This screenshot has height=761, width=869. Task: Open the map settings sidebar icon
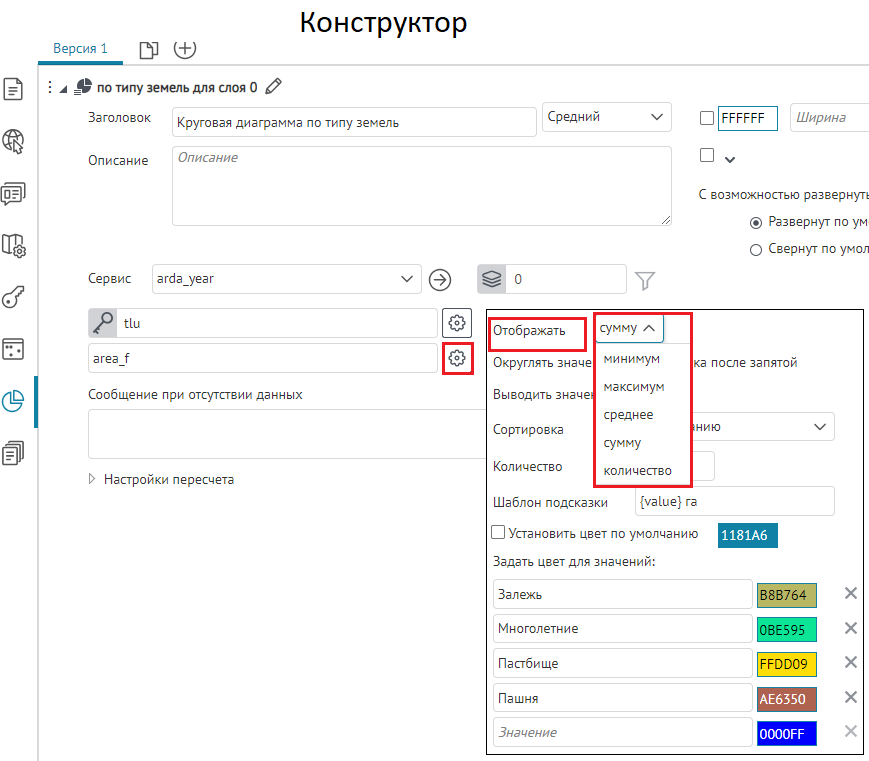tap(14, 245)
